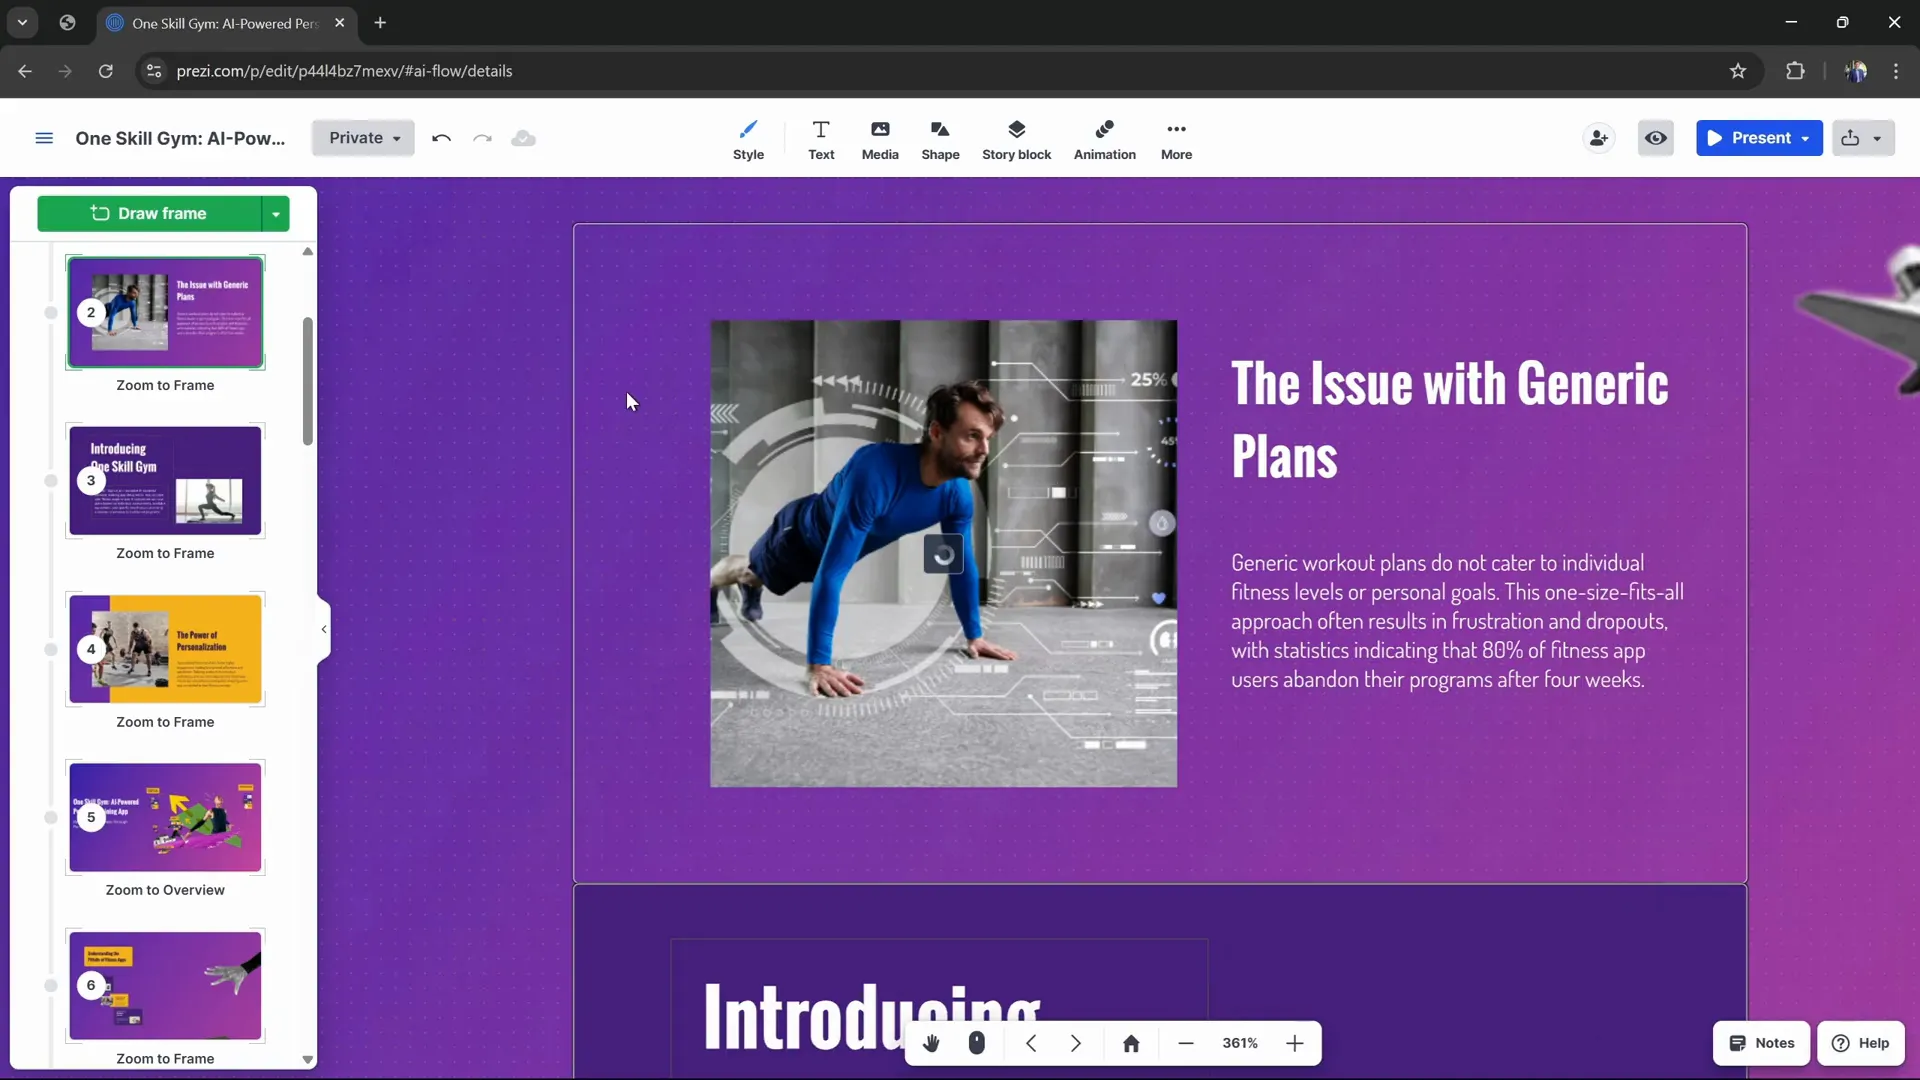
Task: Open the Notes panel
Action: (x=1761, y=1043)
